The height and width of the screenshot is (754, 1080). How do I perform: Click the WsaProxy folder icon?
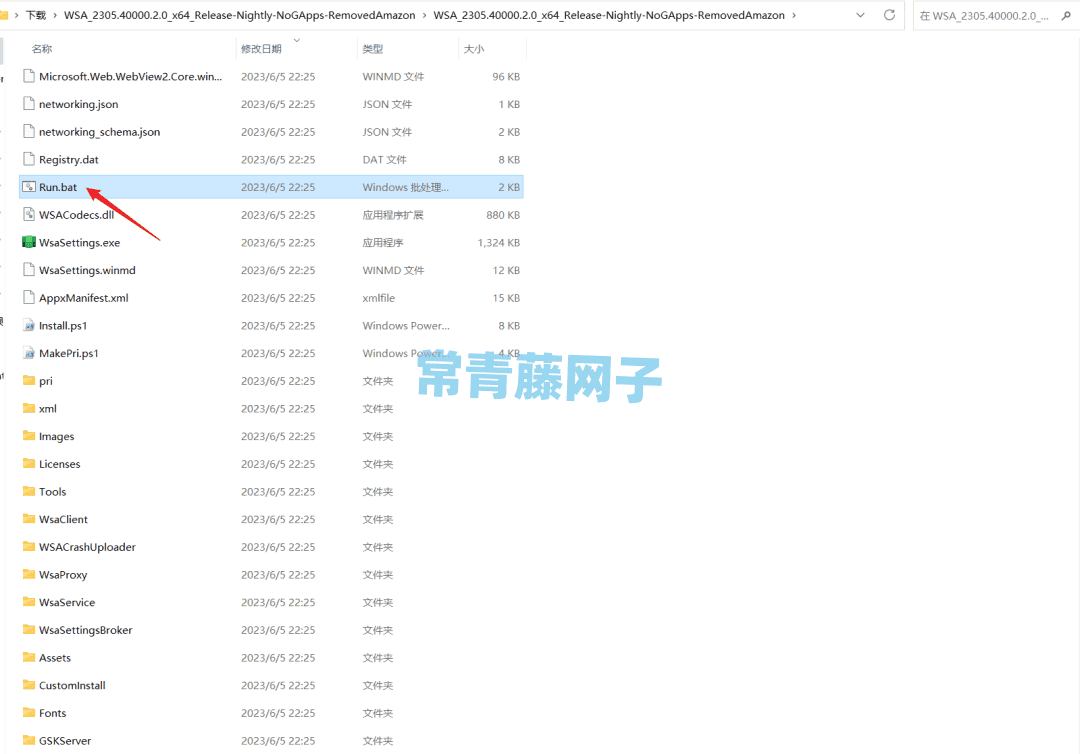tap(29, 574)
